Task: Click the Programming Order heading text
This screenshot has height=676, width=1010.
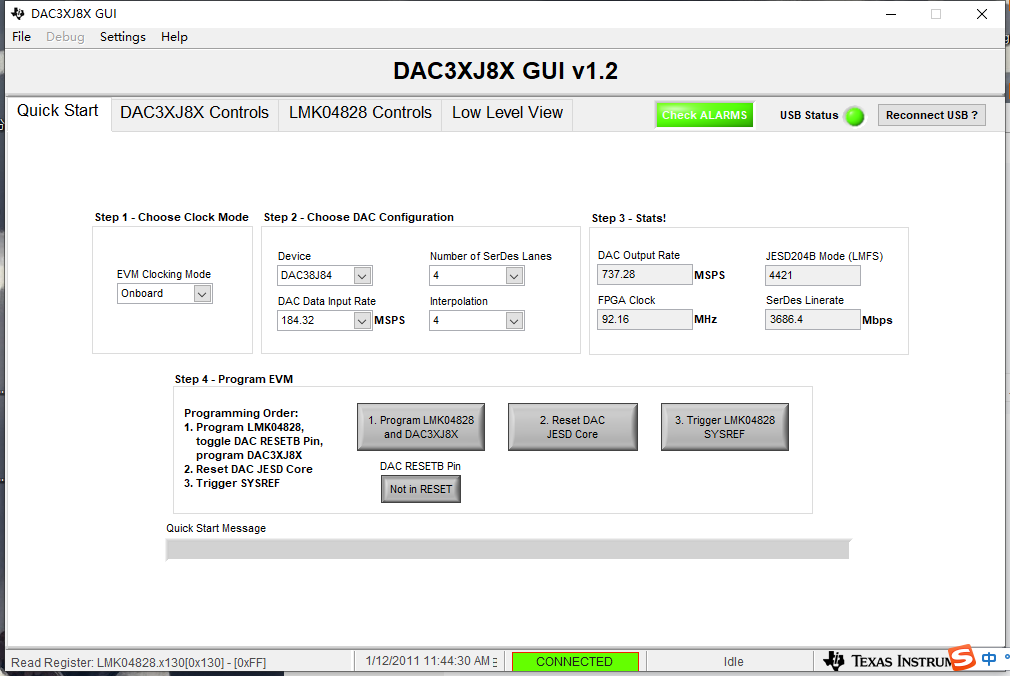Action: (241, 413)
